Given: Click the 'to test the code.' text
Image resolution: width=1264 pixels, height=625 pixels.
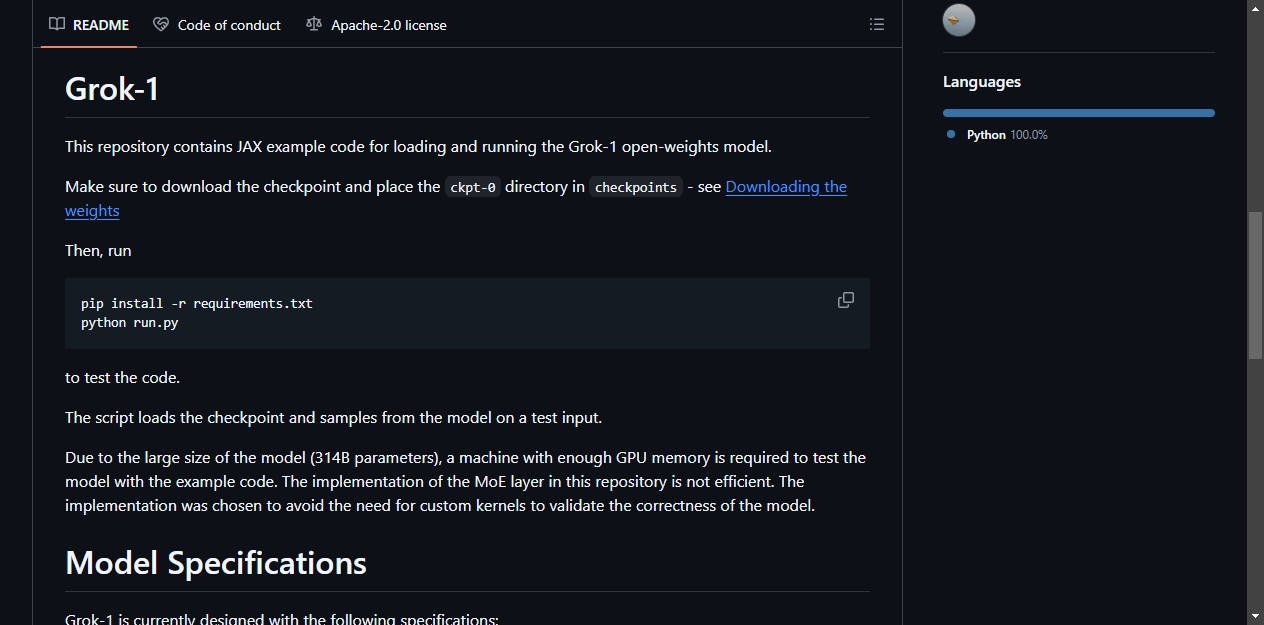Looking at the screenshot, I should tap(123, 378).
